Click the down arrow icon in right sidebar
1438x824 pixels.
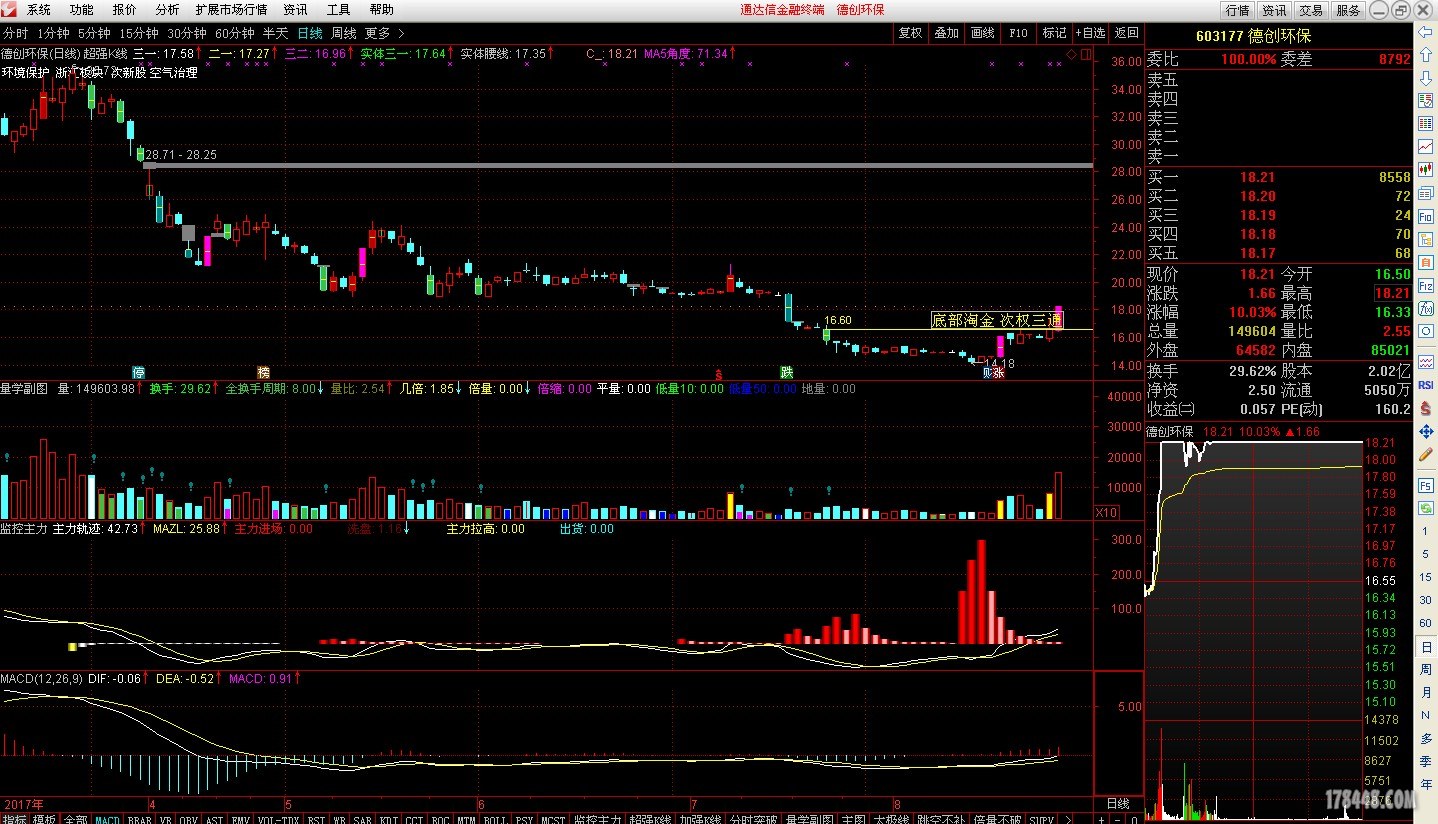[x=1426, y=79]
